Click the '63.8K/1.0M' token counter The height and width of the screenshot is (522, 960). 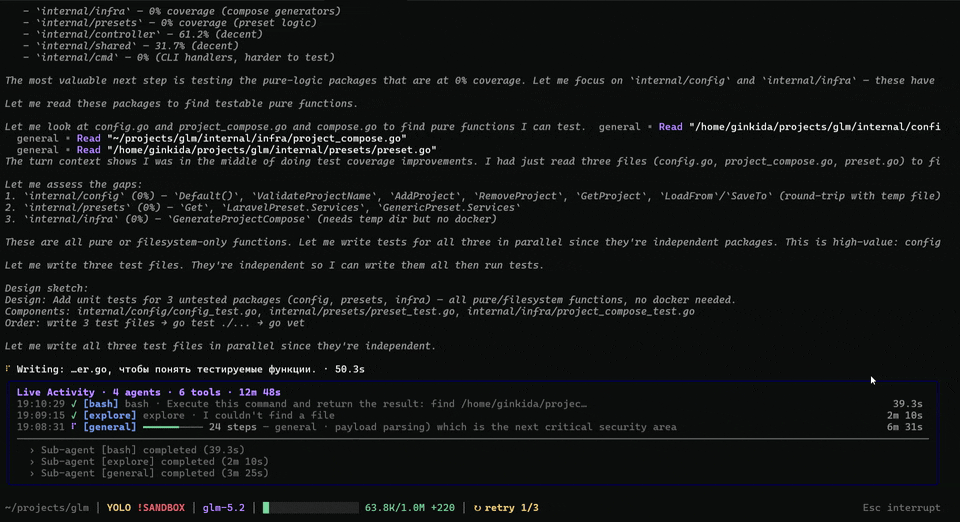point(394,508)
